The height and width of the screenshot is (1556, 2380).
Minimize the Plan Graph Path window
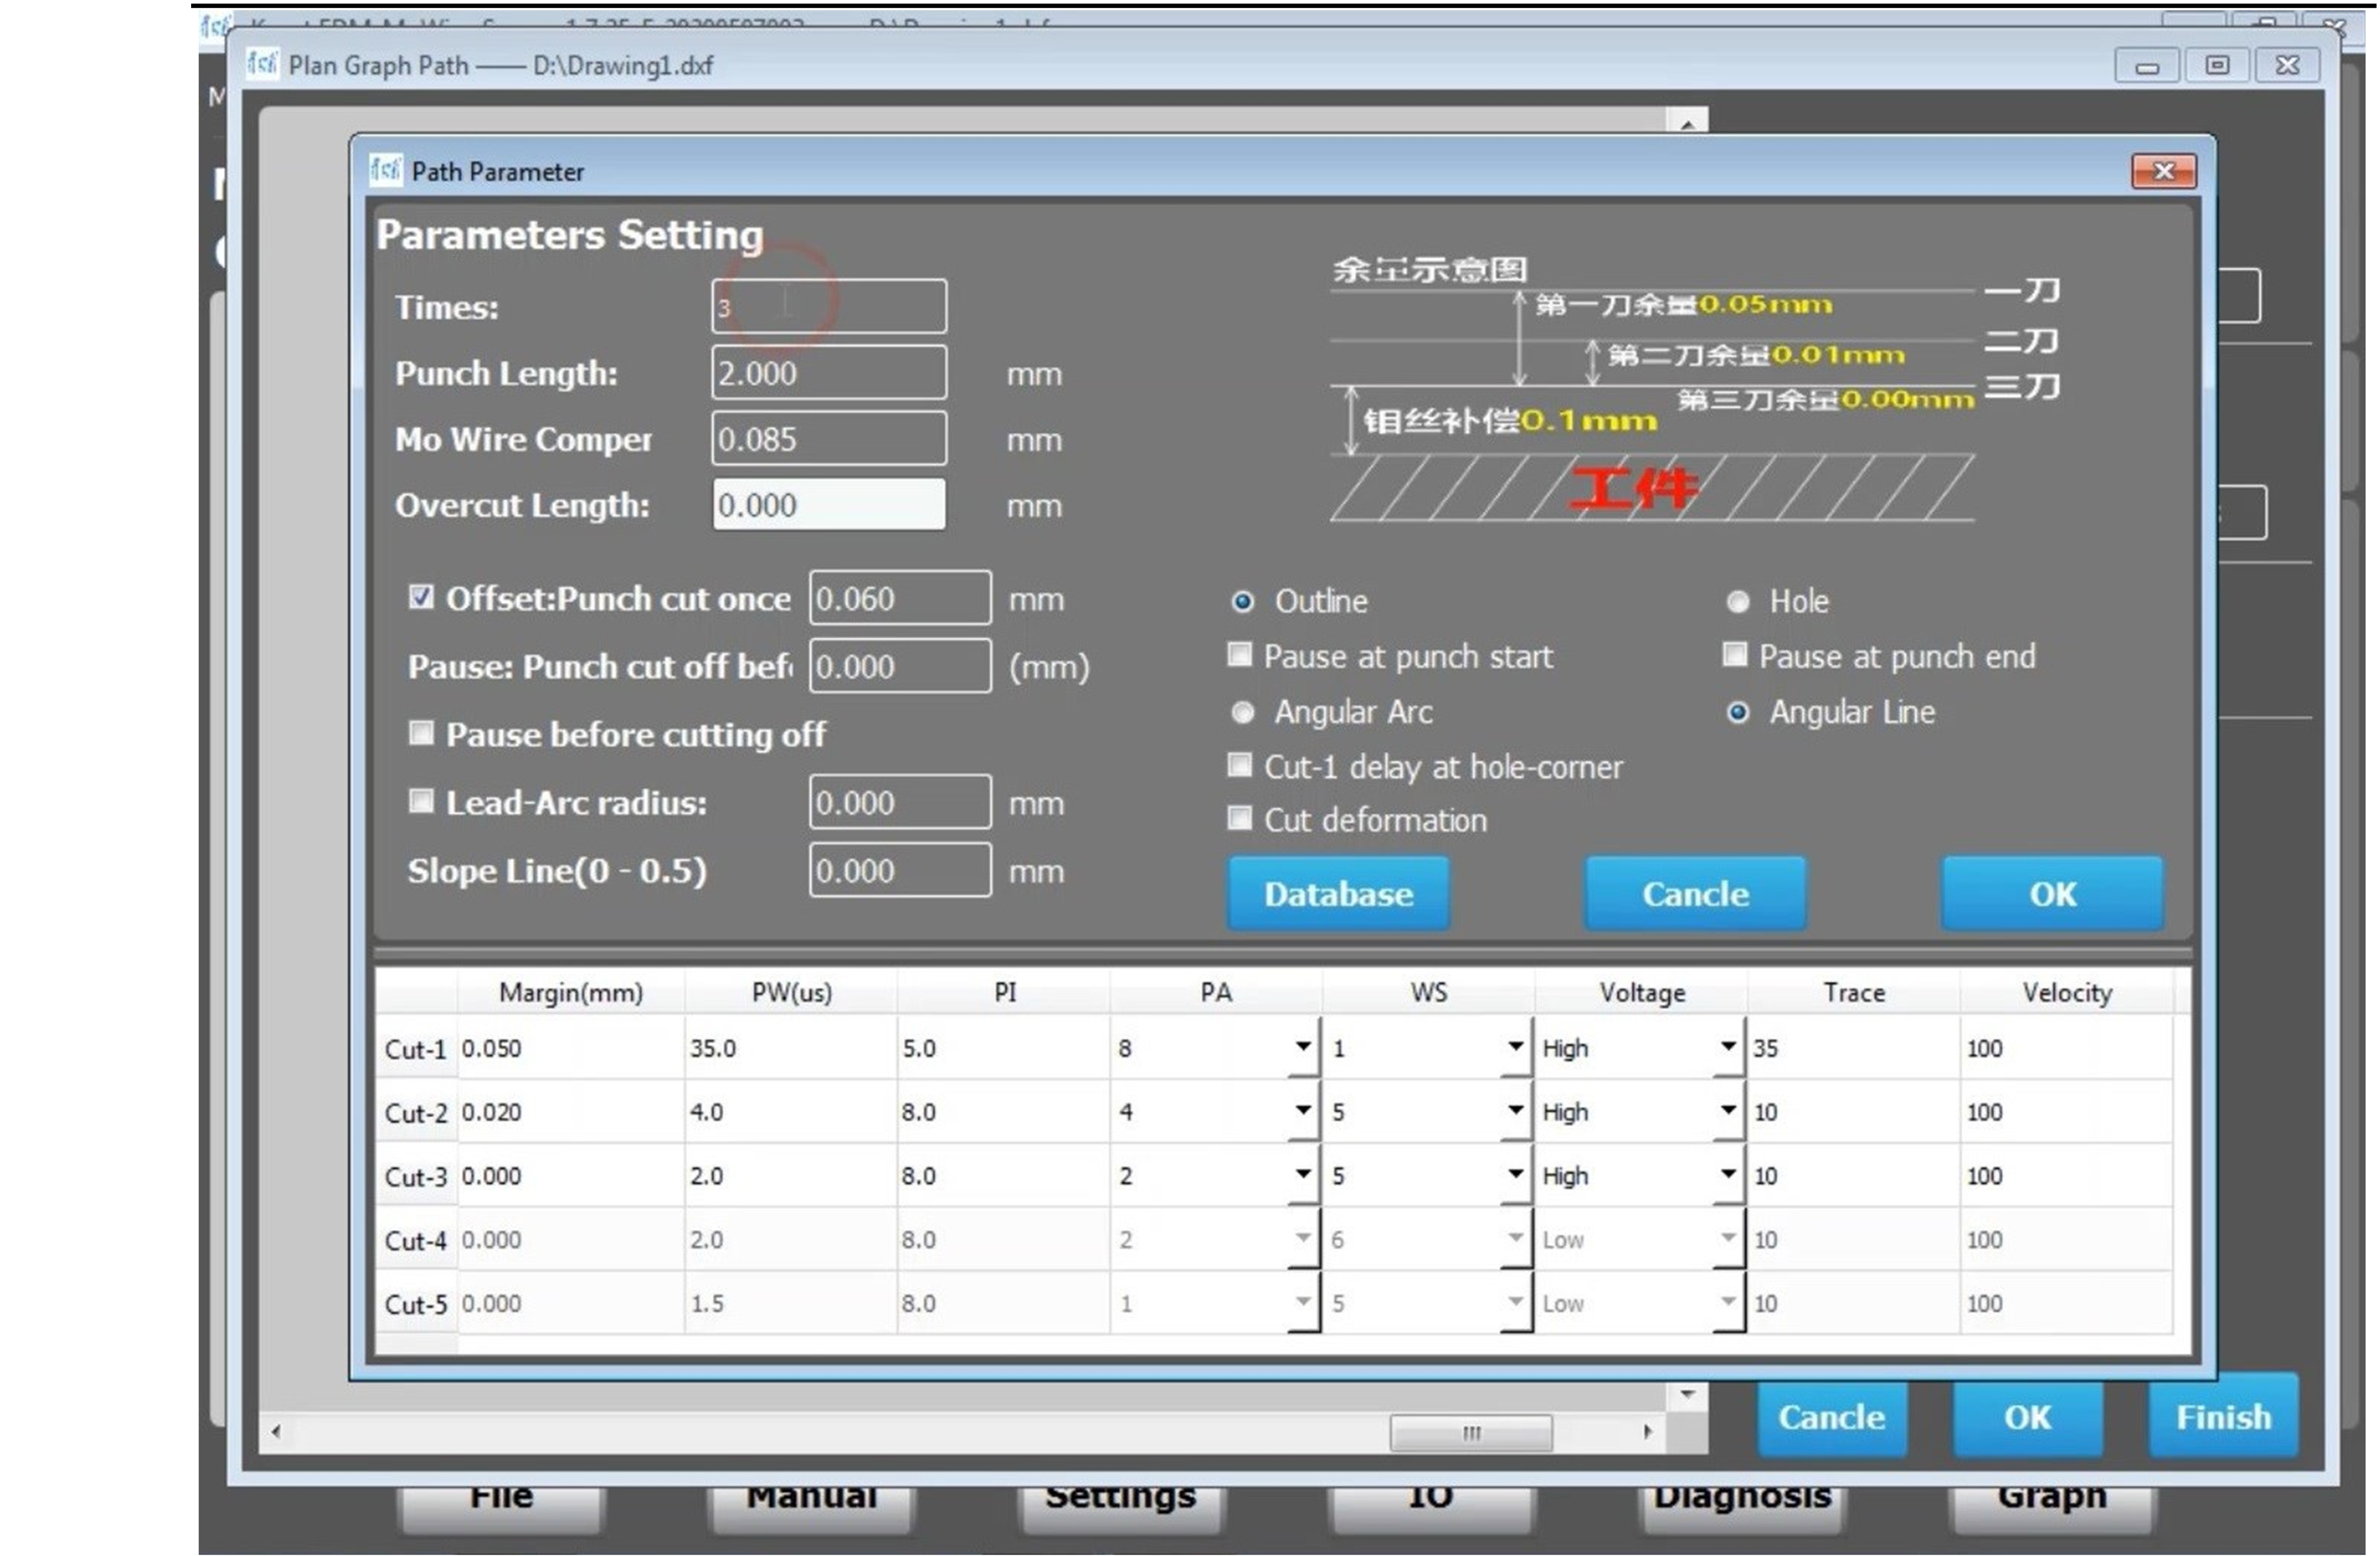click(x=2146, y=66)
